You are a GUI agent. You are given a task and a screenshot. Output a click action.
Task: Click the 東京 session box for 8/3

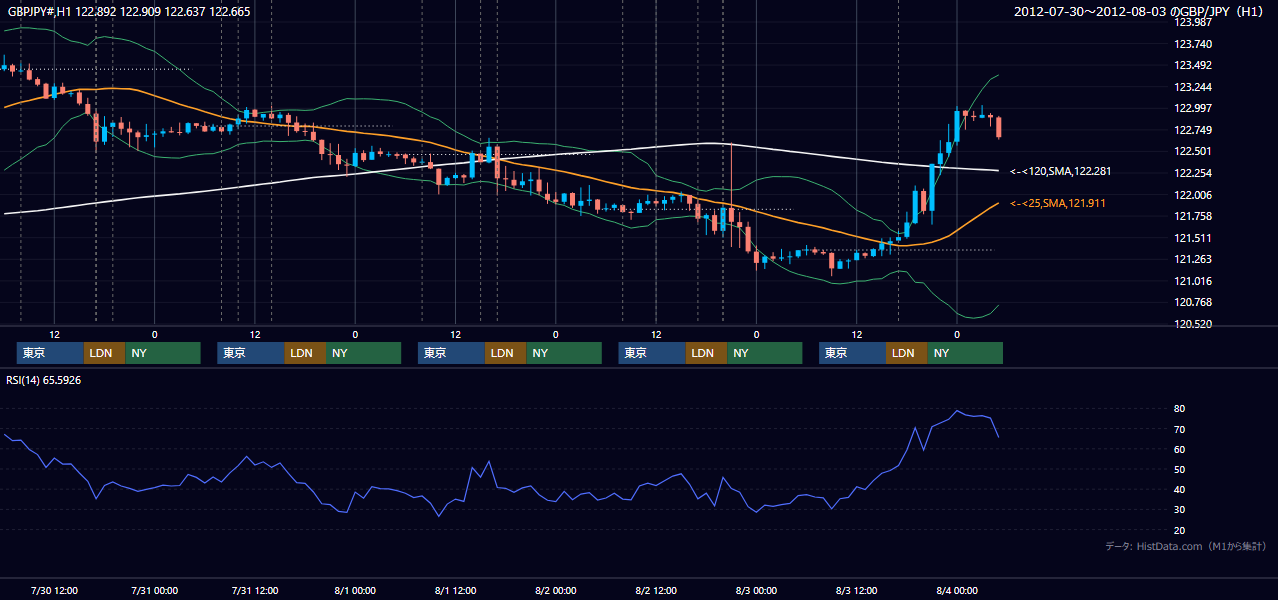pyautogui.click(x=852, y=353)
